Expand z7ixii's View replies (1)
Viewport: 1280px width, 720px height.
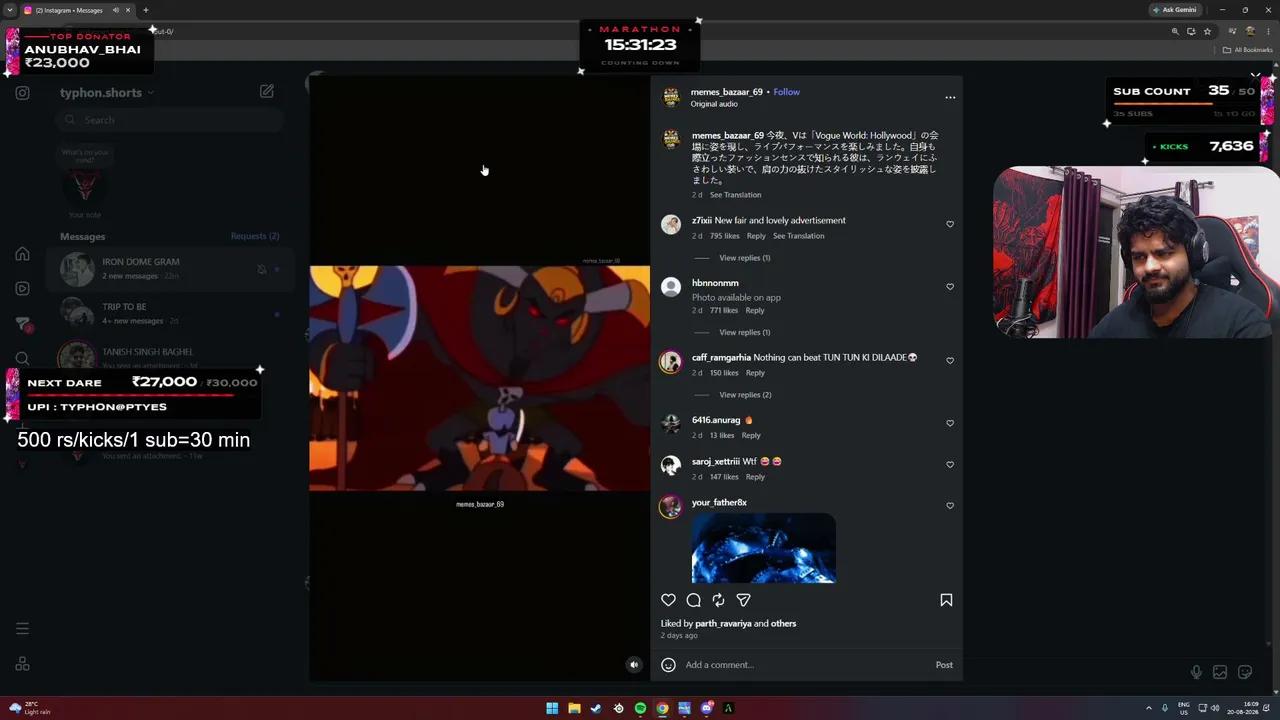tap(744, 258)
